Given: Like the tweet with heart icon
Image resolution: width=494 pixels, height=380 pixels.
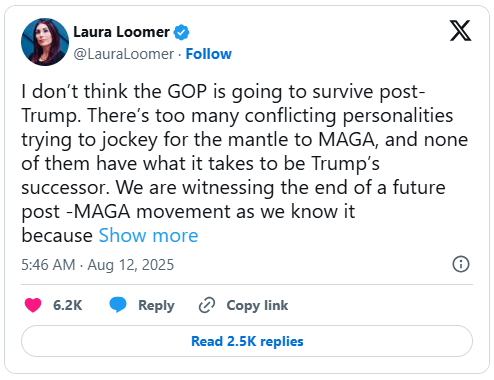Looking at the screenshot, I should click(33, 305).
